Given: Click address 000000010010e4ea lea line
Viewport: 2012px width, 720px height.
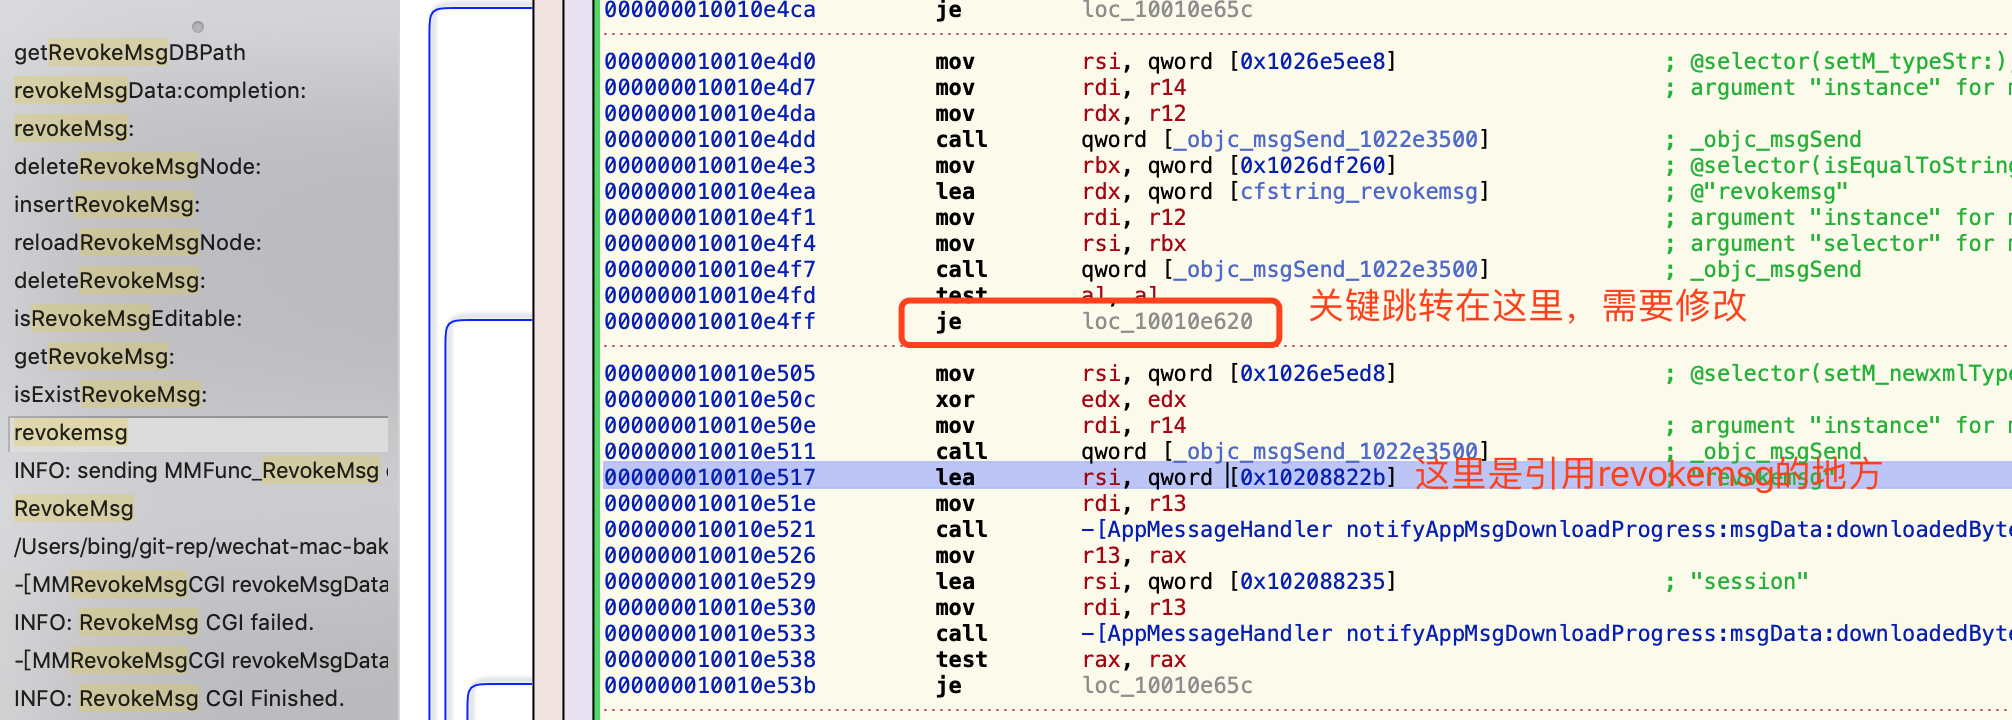Looking at the screenshot, I should (710, 191).
